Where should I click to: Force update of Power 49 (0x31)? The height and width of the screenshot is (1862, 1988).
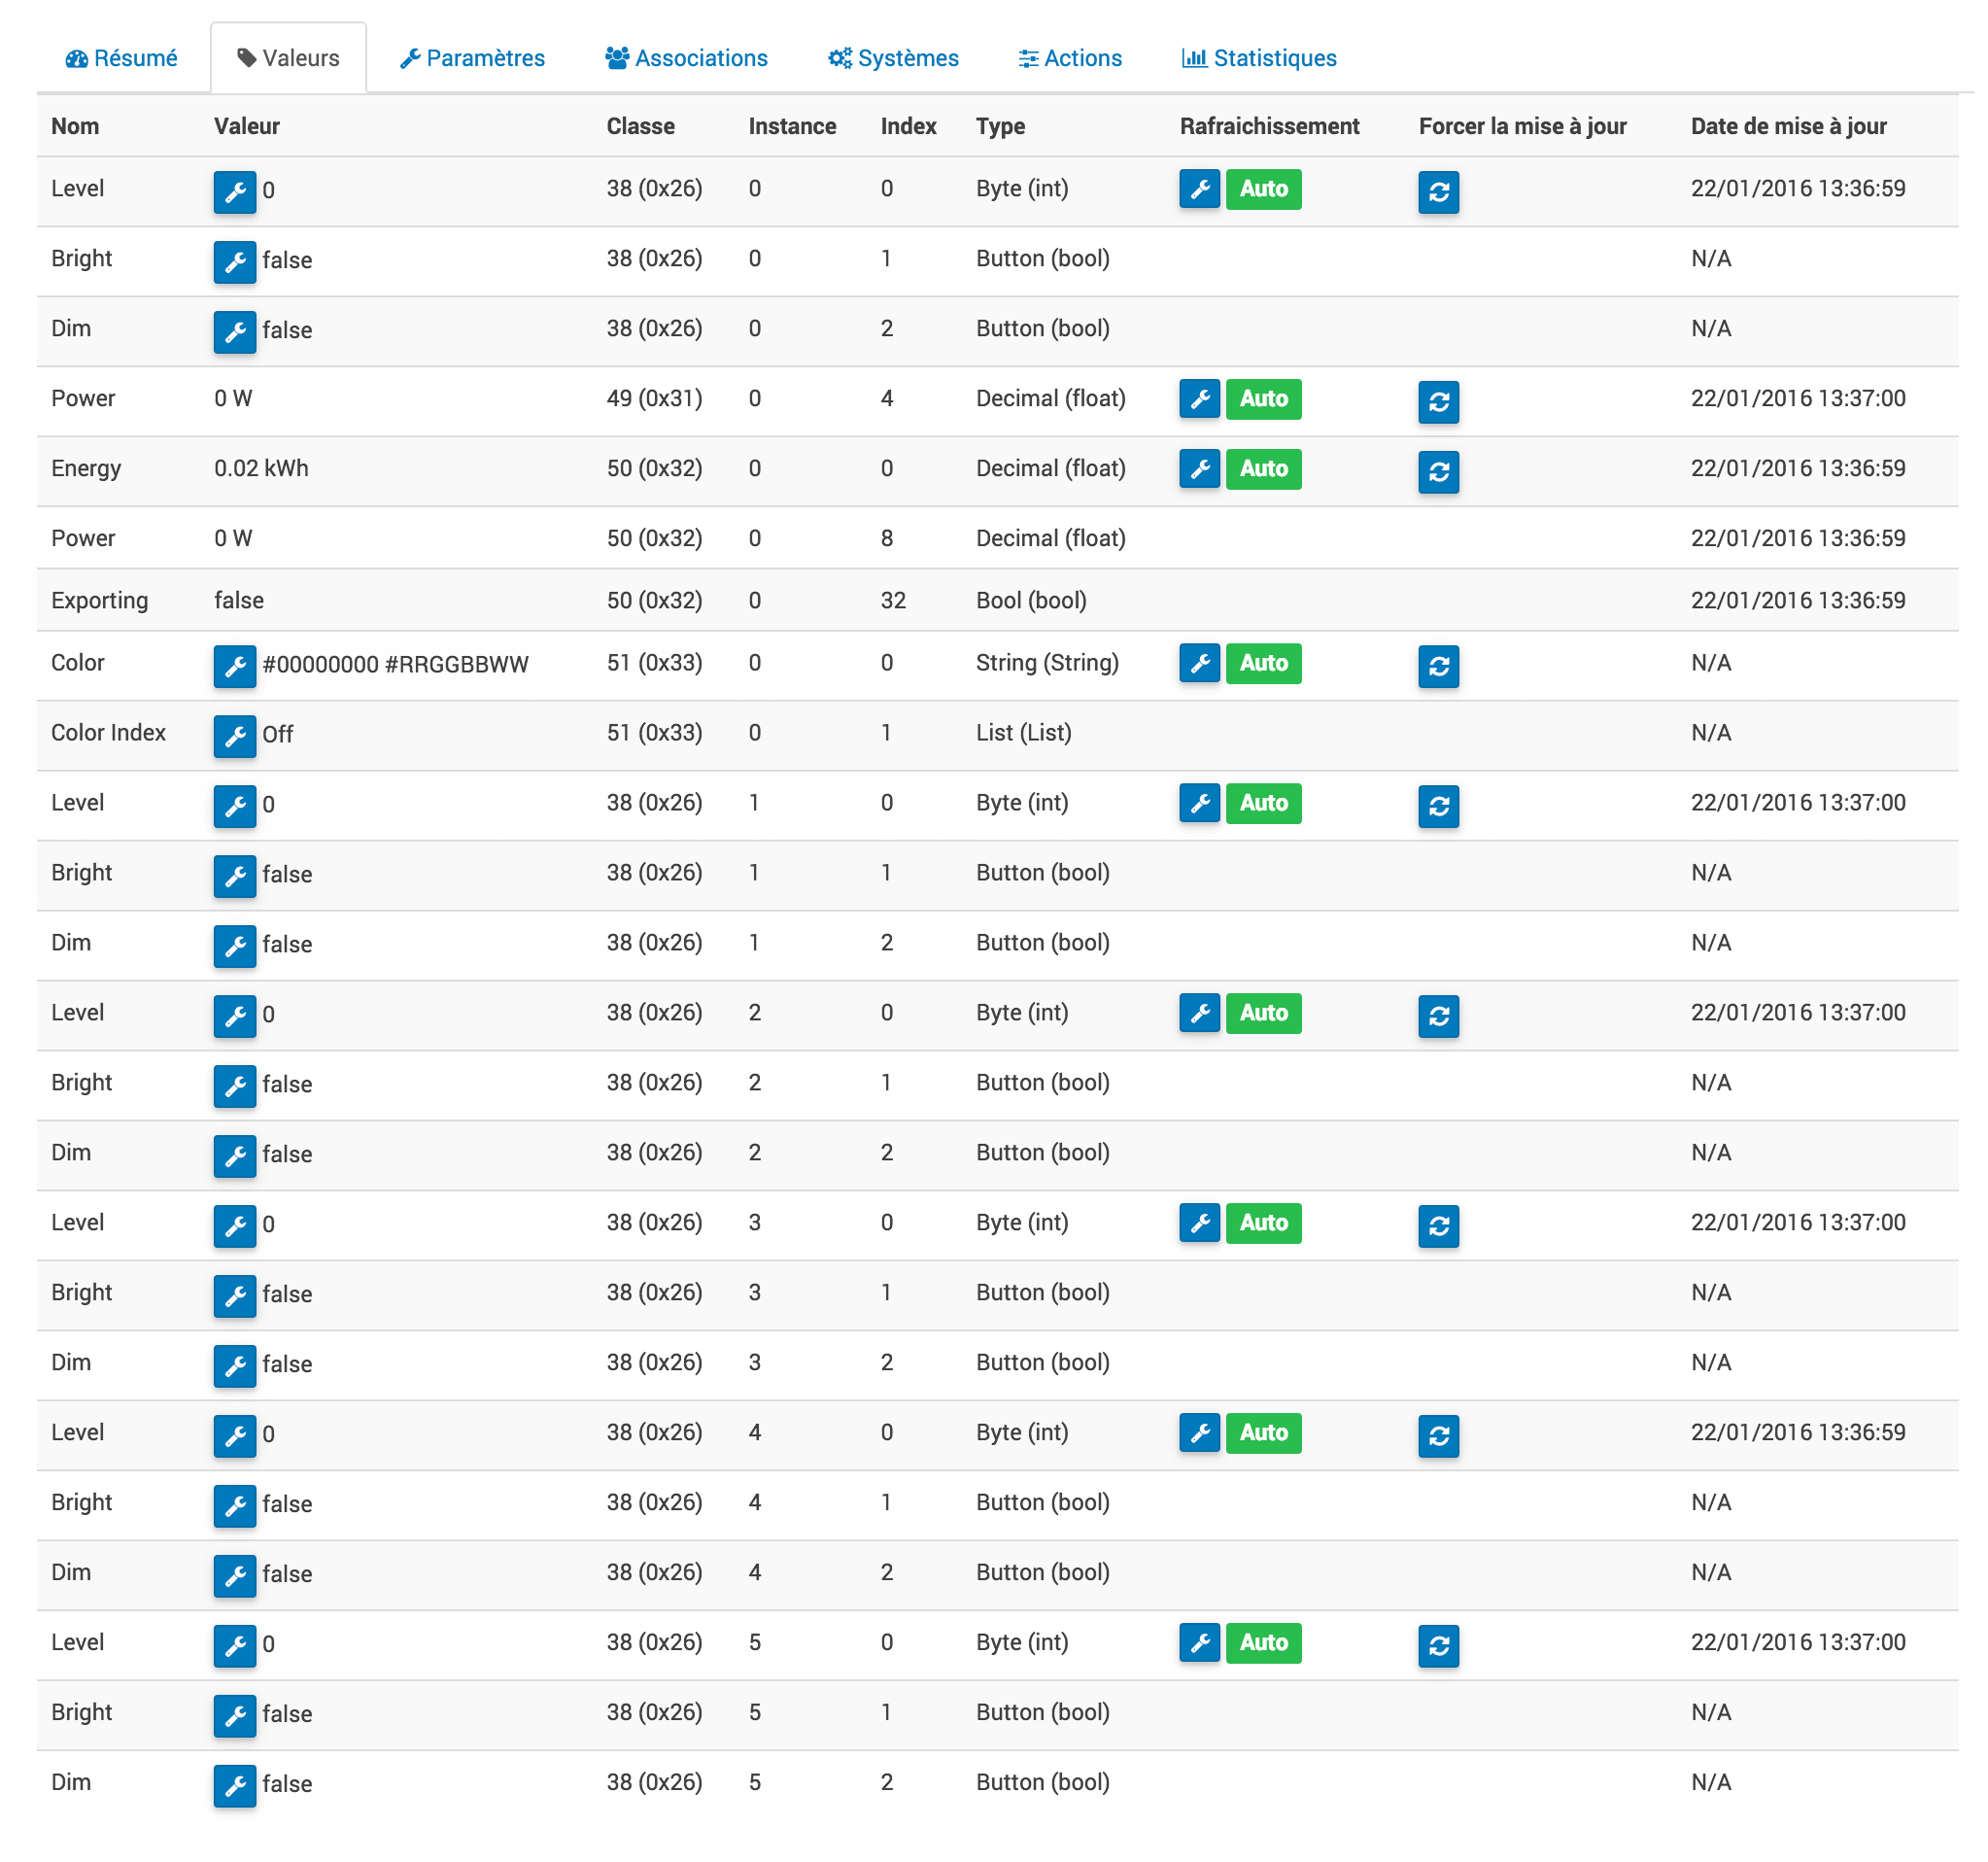tap(1439, 402)
